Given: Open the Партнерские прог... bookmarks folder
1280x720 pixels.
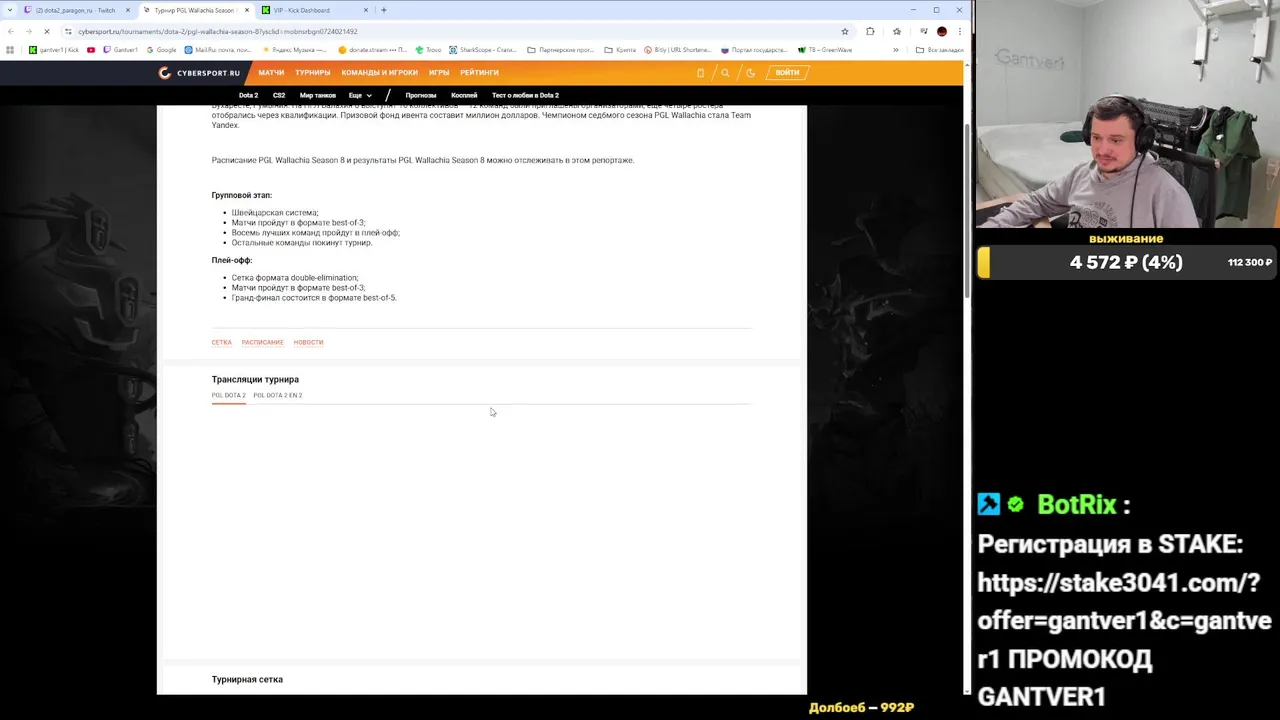Looking at the screenshot, I should point(560,50).
